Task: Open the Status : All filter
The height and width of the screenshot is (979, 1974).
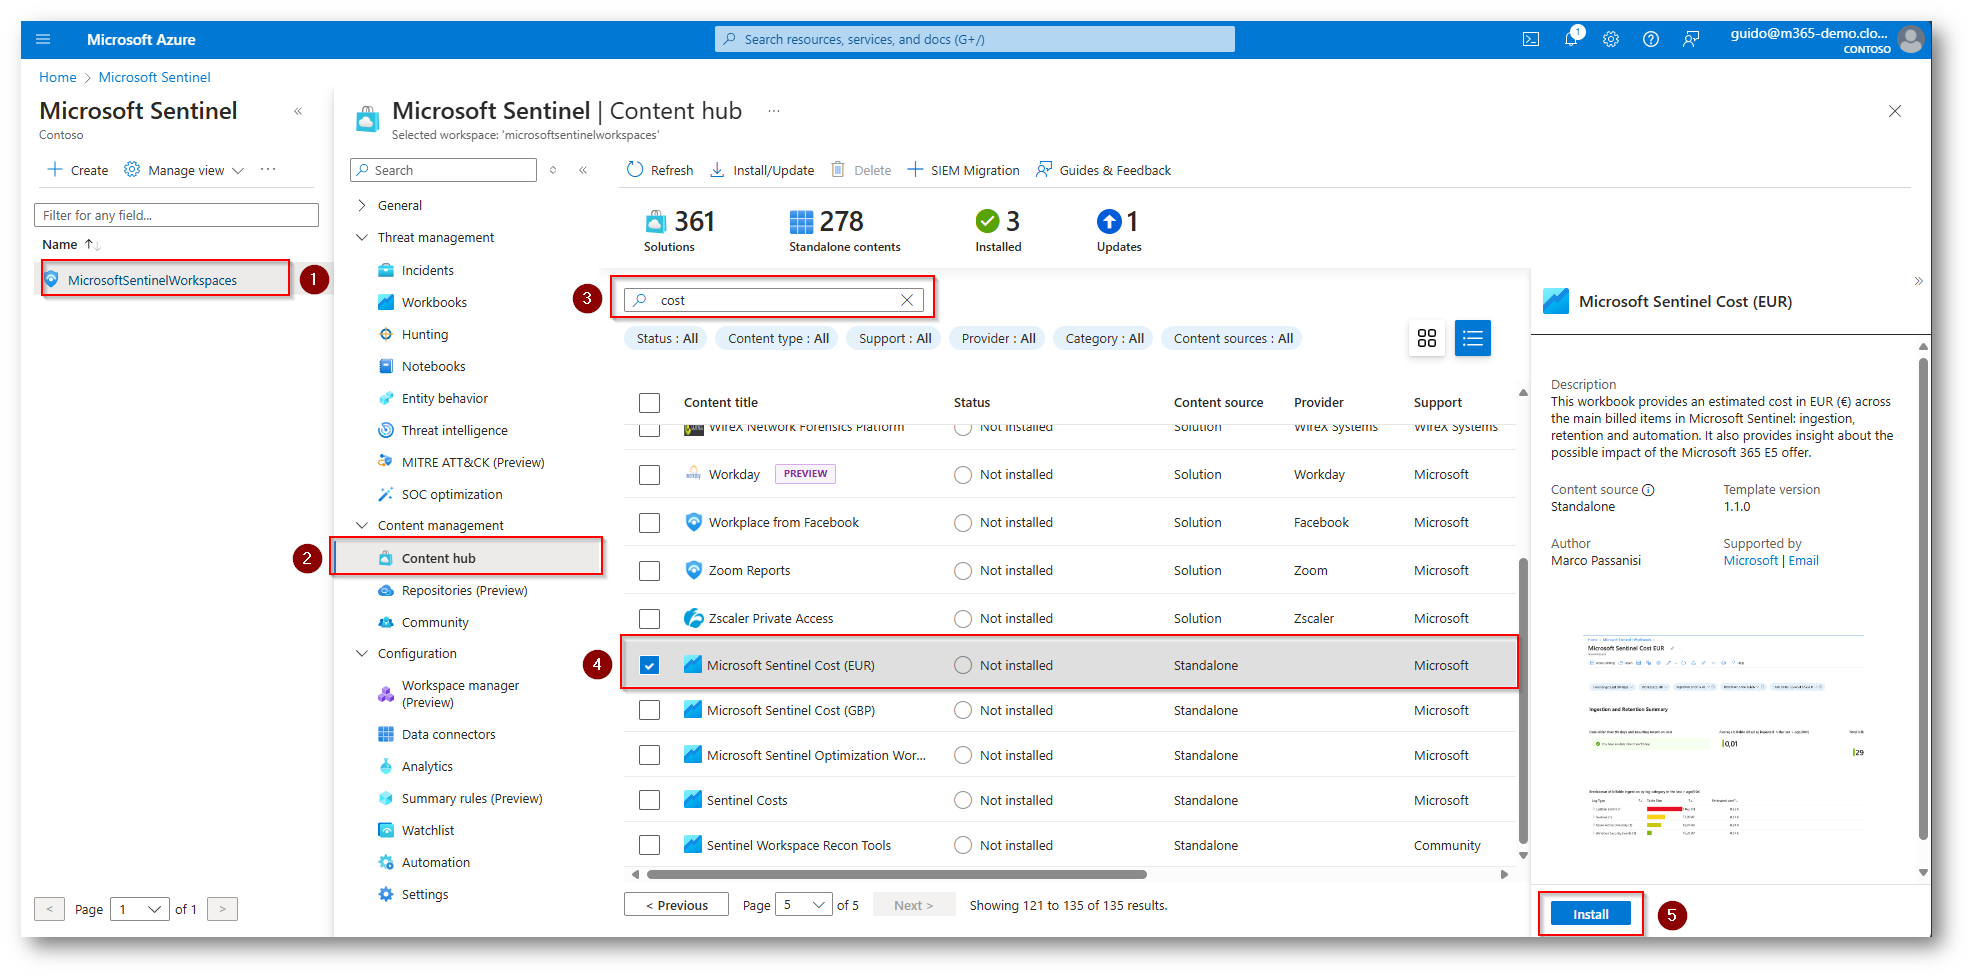Action: [667, 338]
